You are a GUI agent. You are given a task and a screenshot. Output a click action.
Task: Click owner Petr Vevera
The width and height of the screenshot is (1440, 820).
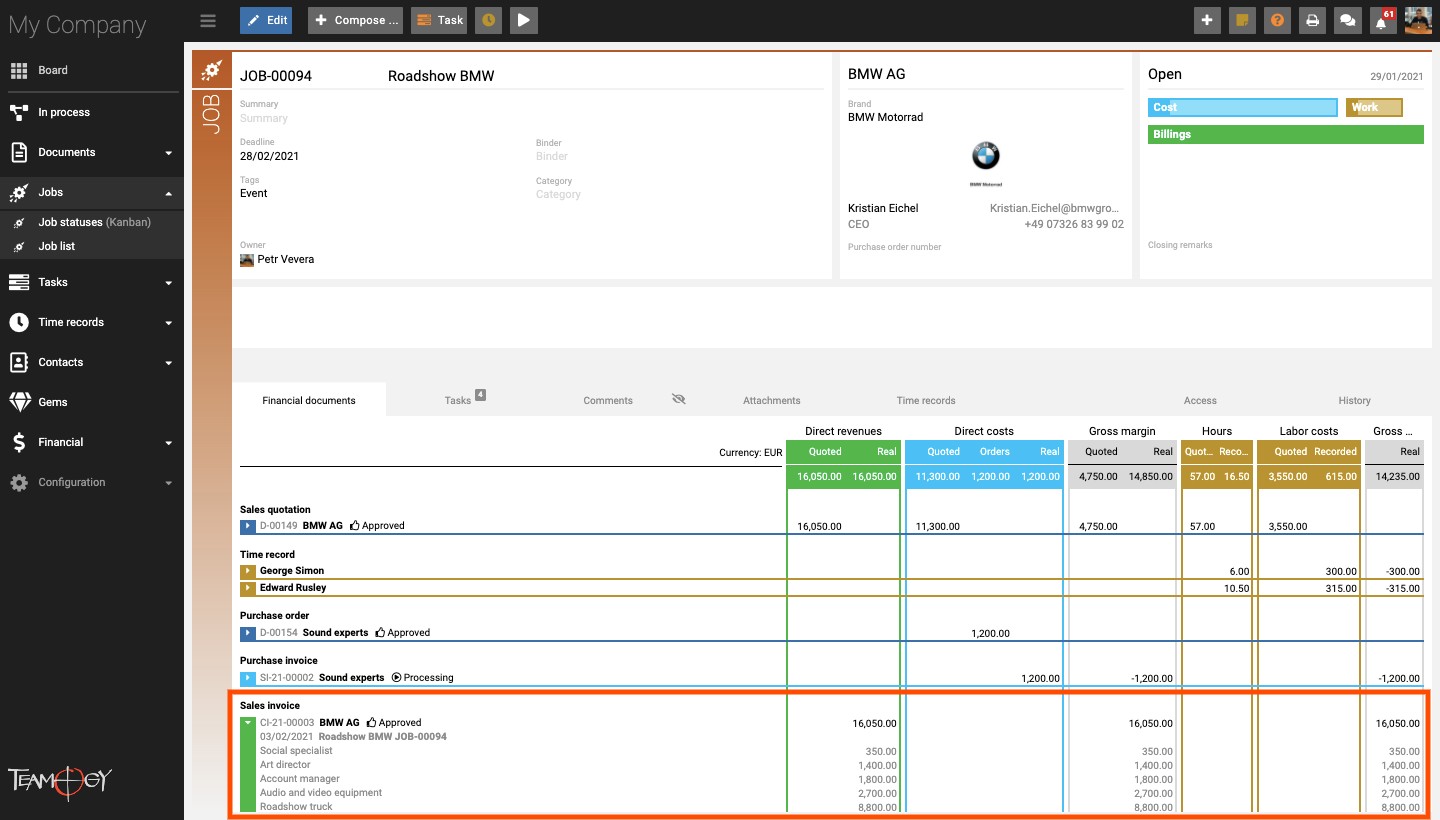tap(286, 259)
